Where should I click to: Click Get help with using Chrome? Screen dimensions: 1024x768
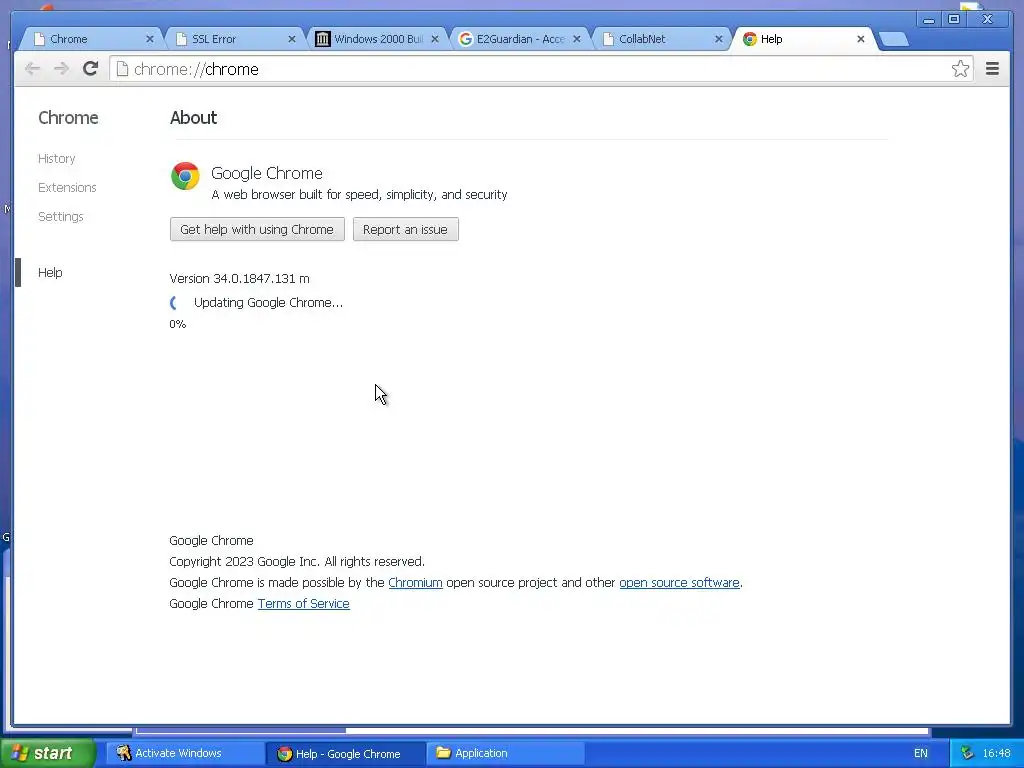pos(257,229)
